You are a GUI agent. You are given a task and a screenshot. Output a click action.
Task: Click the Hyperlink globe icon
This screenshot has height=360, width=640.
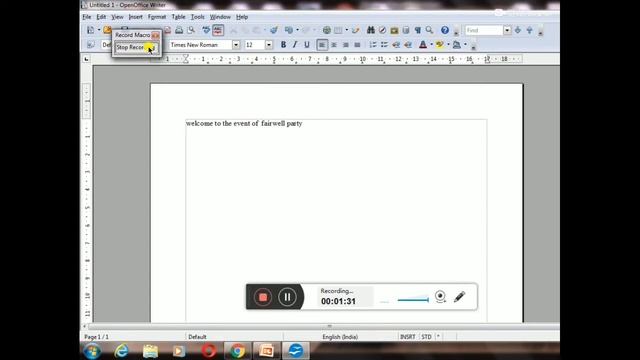tap(327, 30)
